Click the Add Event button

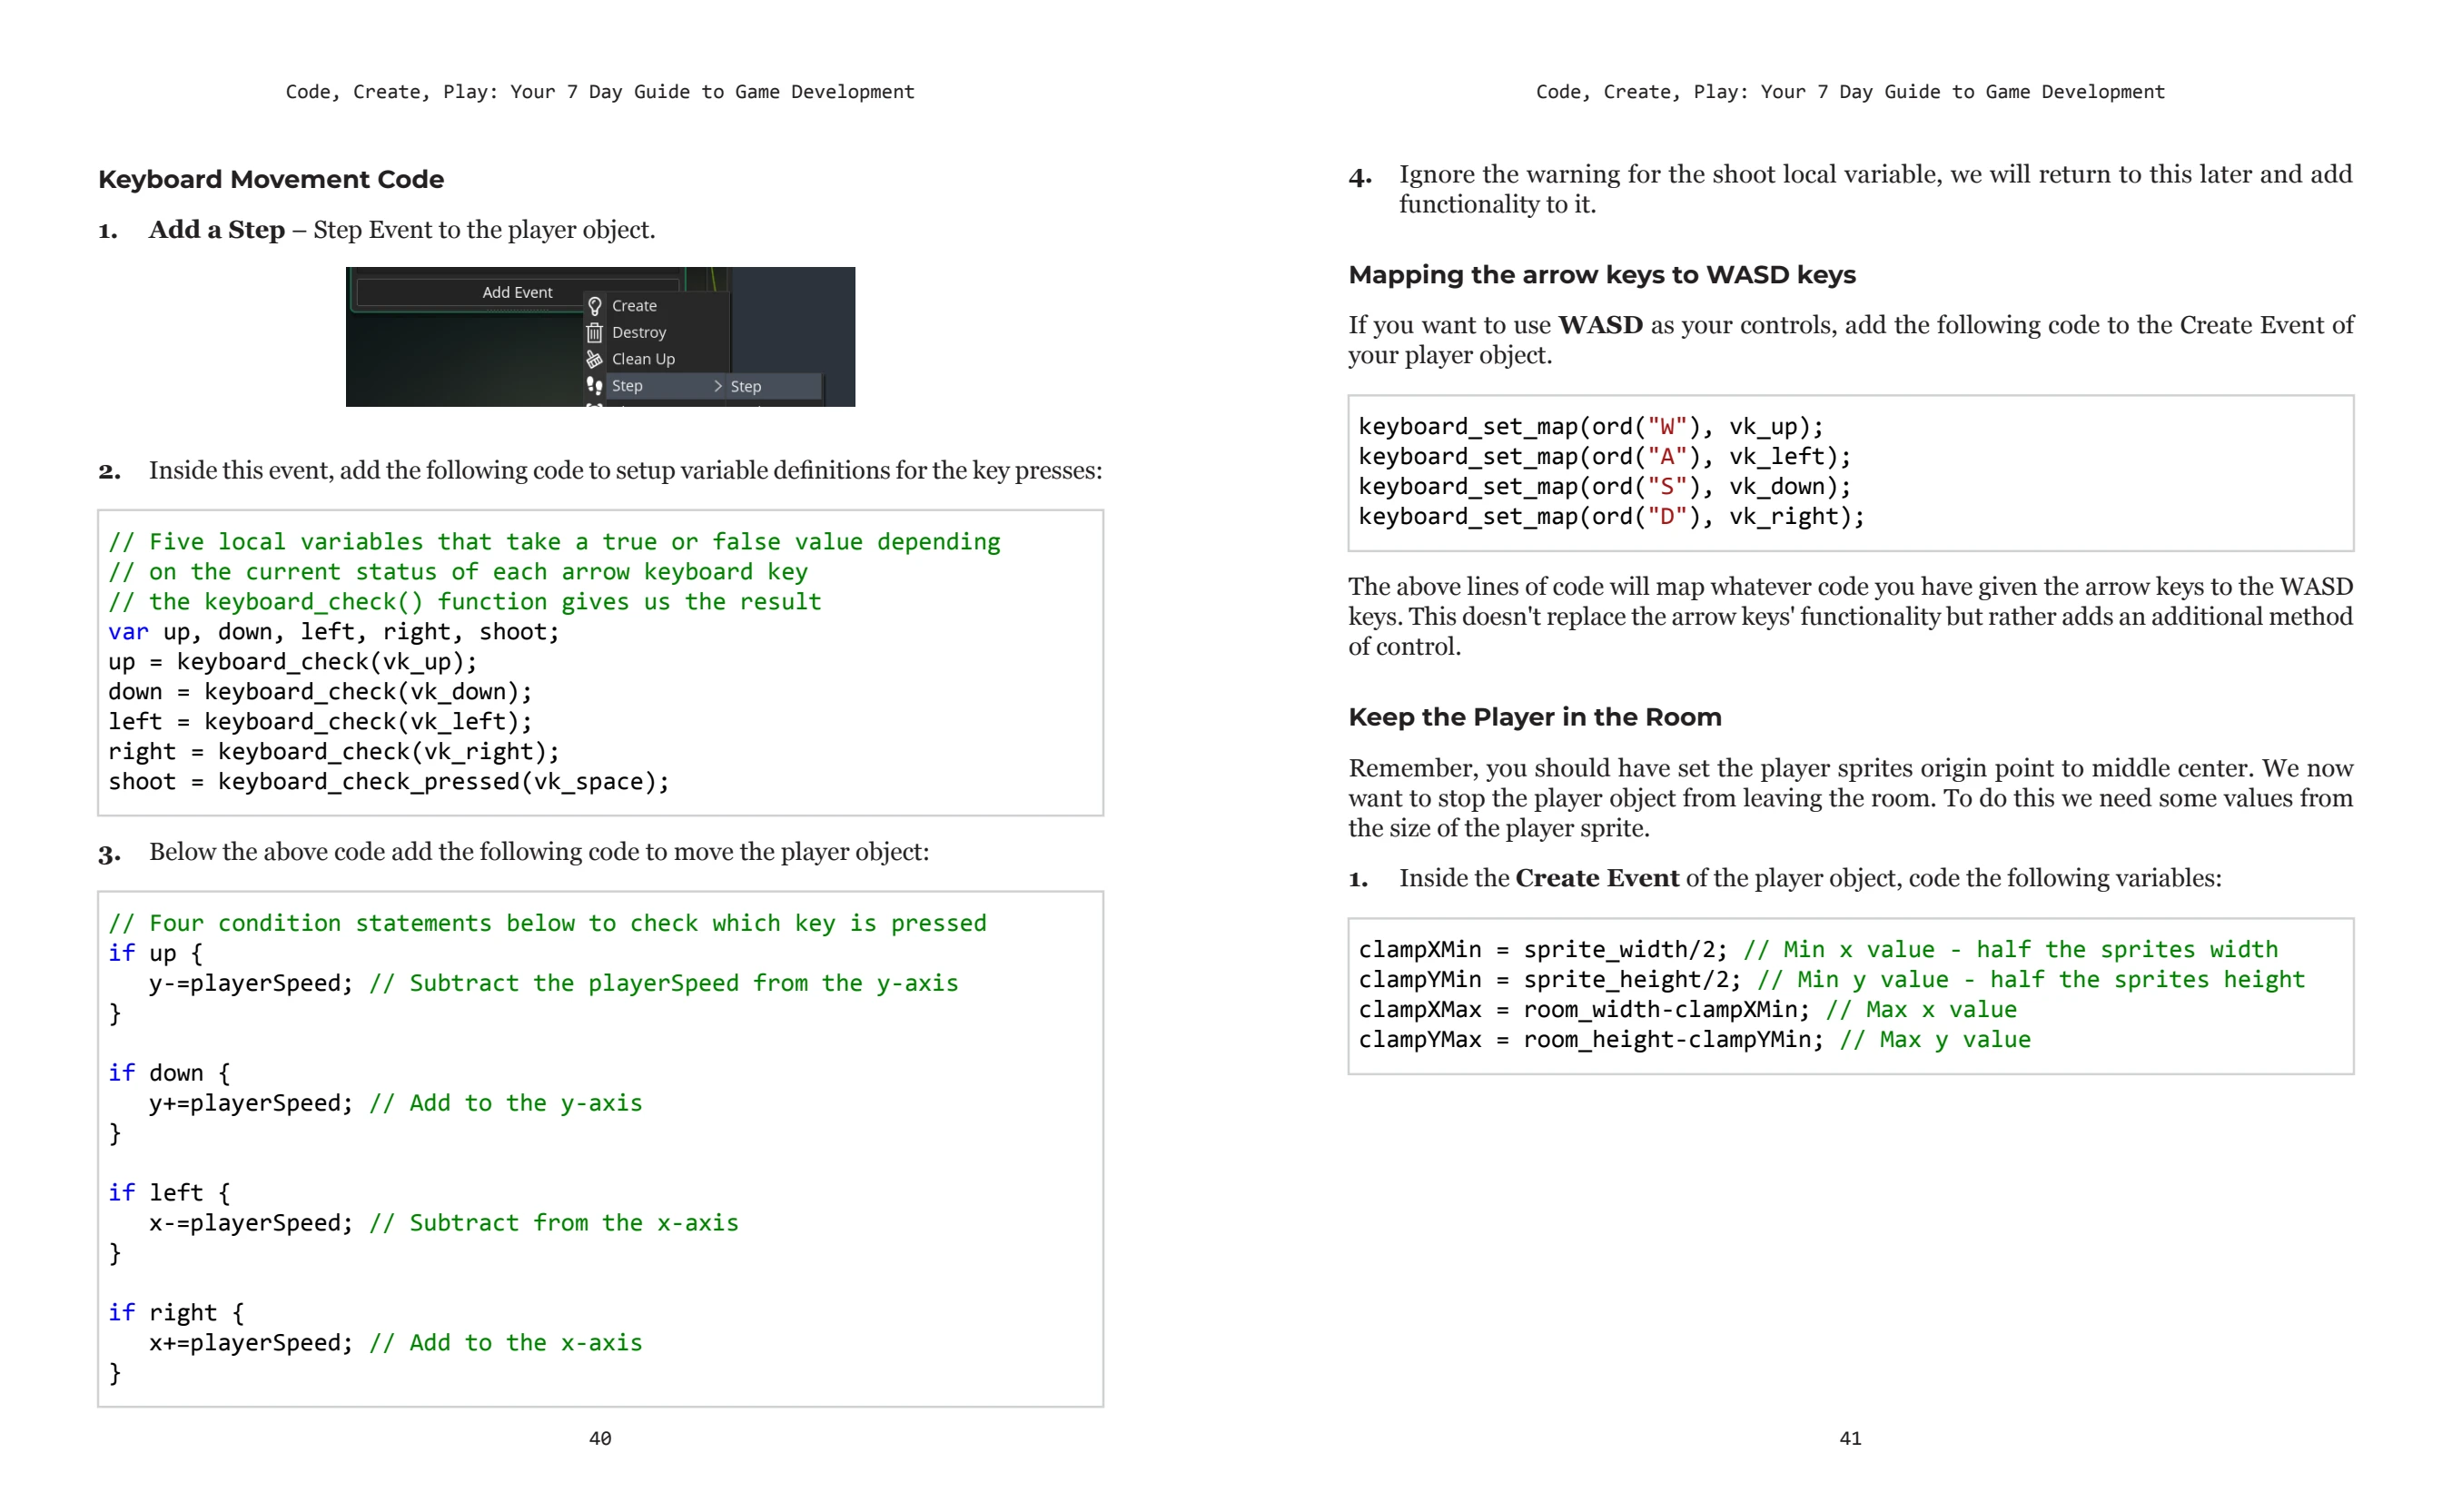(x=517, y=292)
